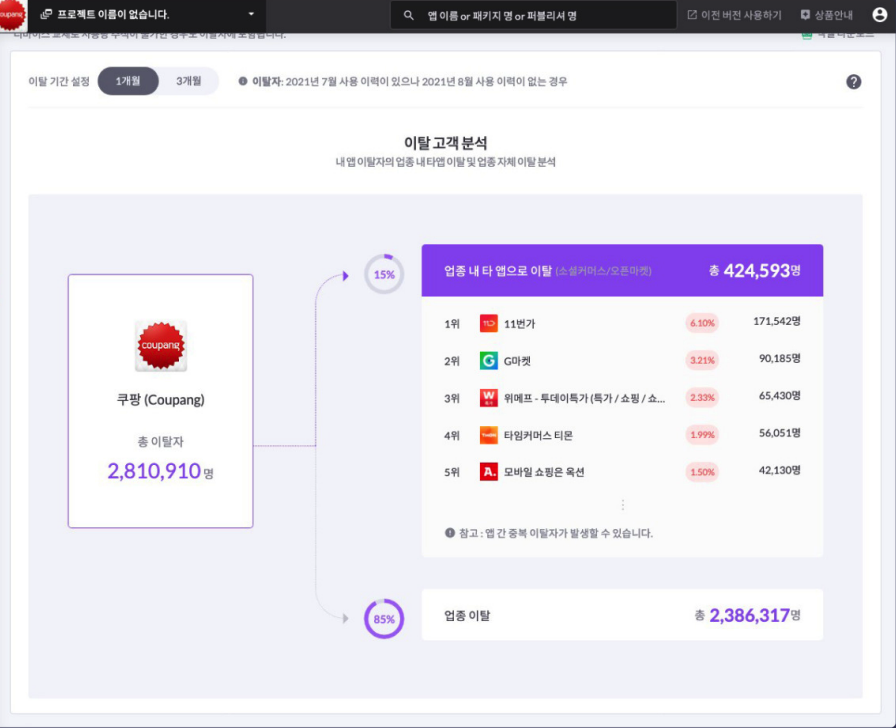Click the 42,130명 count
The image size is (896, 728).
[x=779, y=470]
